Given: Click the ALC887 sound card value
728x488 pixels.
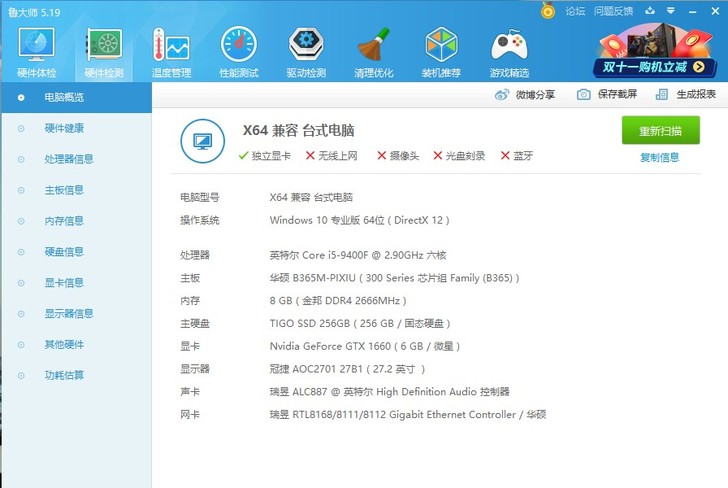Looking at the screenshot, I should tap(390, 392).
